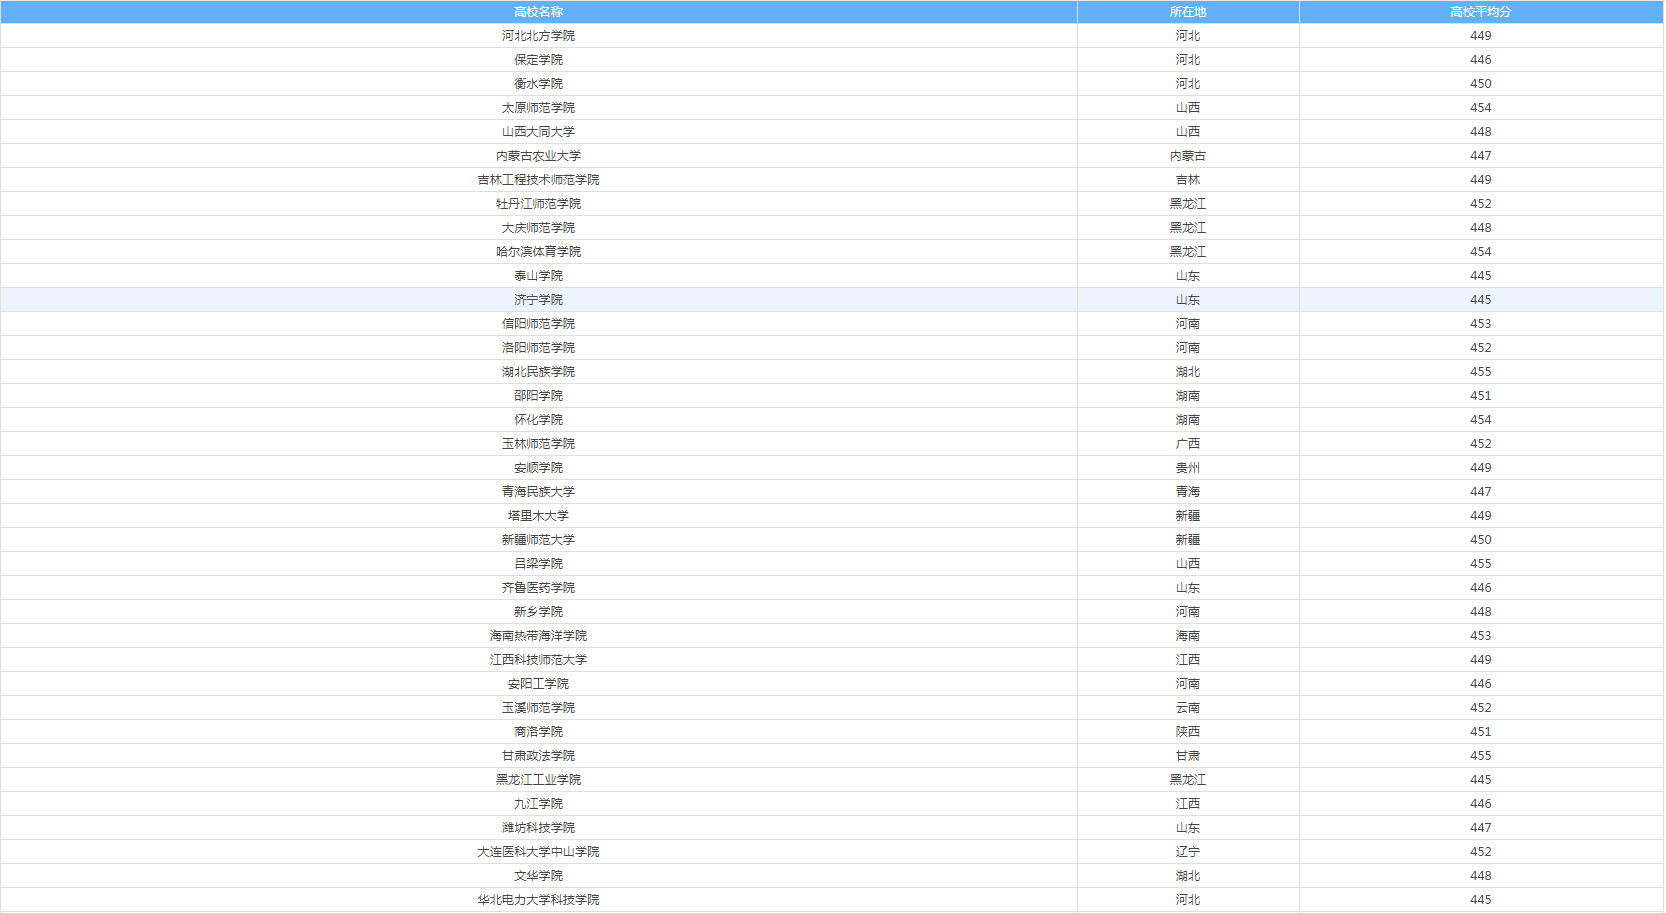The image size is (1666, 913).
Task: Click the 450 score for 新疆师范大学
Action: pos(1481,540)
